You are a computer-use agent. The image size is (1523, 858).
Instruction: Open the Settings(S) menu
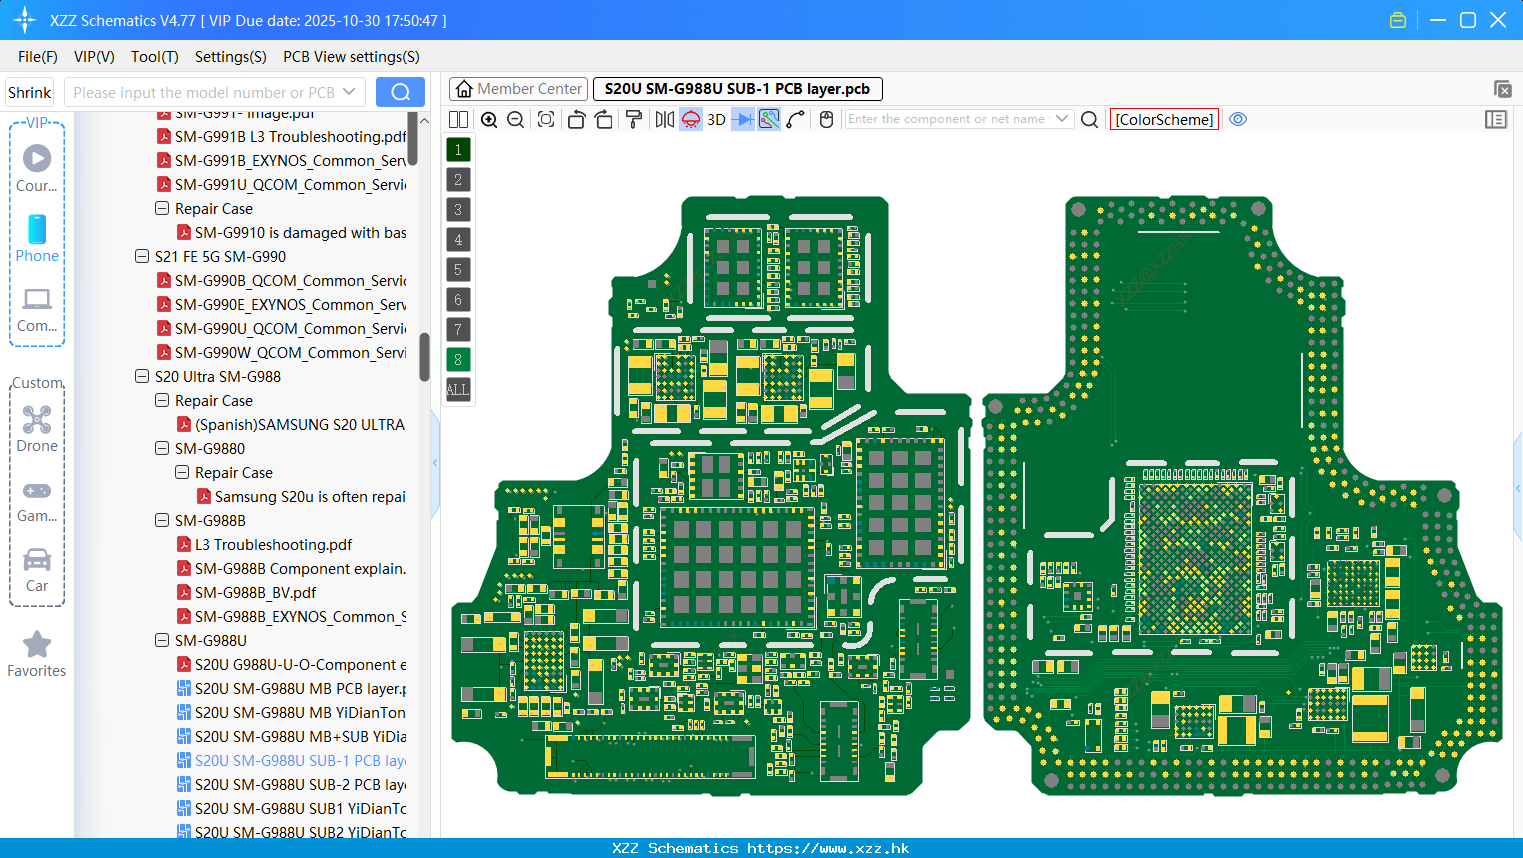(x=231, y=57)
